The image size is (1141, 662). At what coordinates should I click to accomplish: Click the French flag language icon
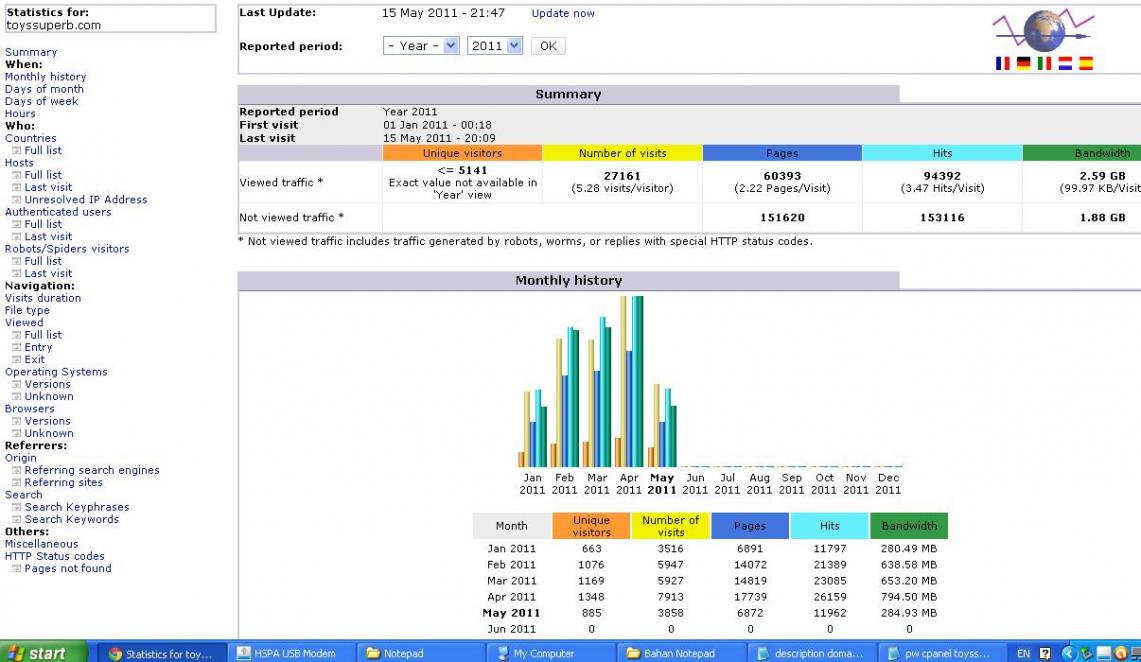click(x=1003, y=63)
